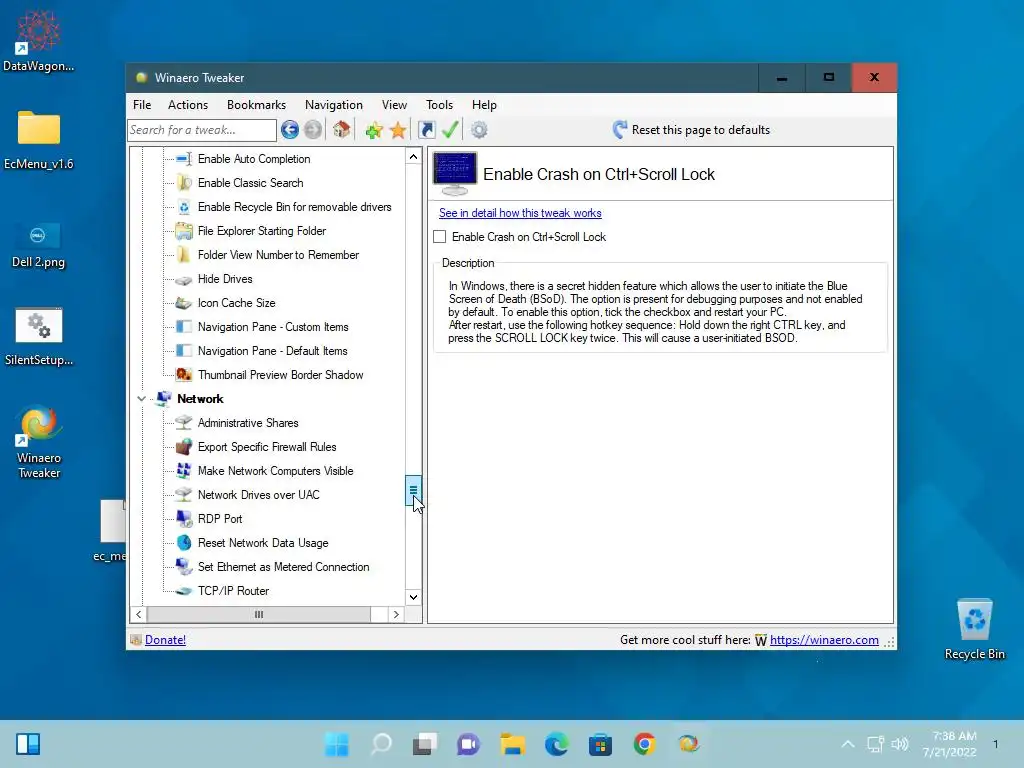Select Enable Classic Search tweak
1024x768 pixels.
pyautogui.click(x=251, y=183)
